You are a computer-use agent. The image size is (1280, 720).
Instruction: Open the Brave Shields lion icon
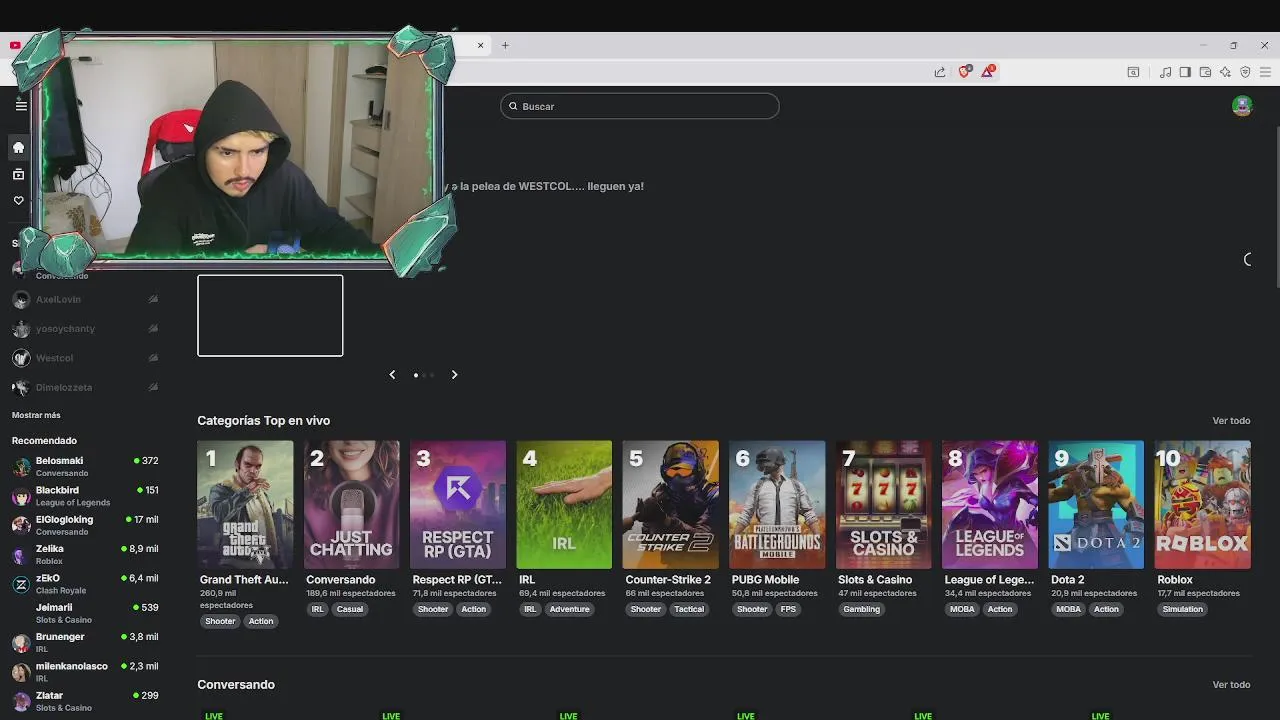click(965, 71)
